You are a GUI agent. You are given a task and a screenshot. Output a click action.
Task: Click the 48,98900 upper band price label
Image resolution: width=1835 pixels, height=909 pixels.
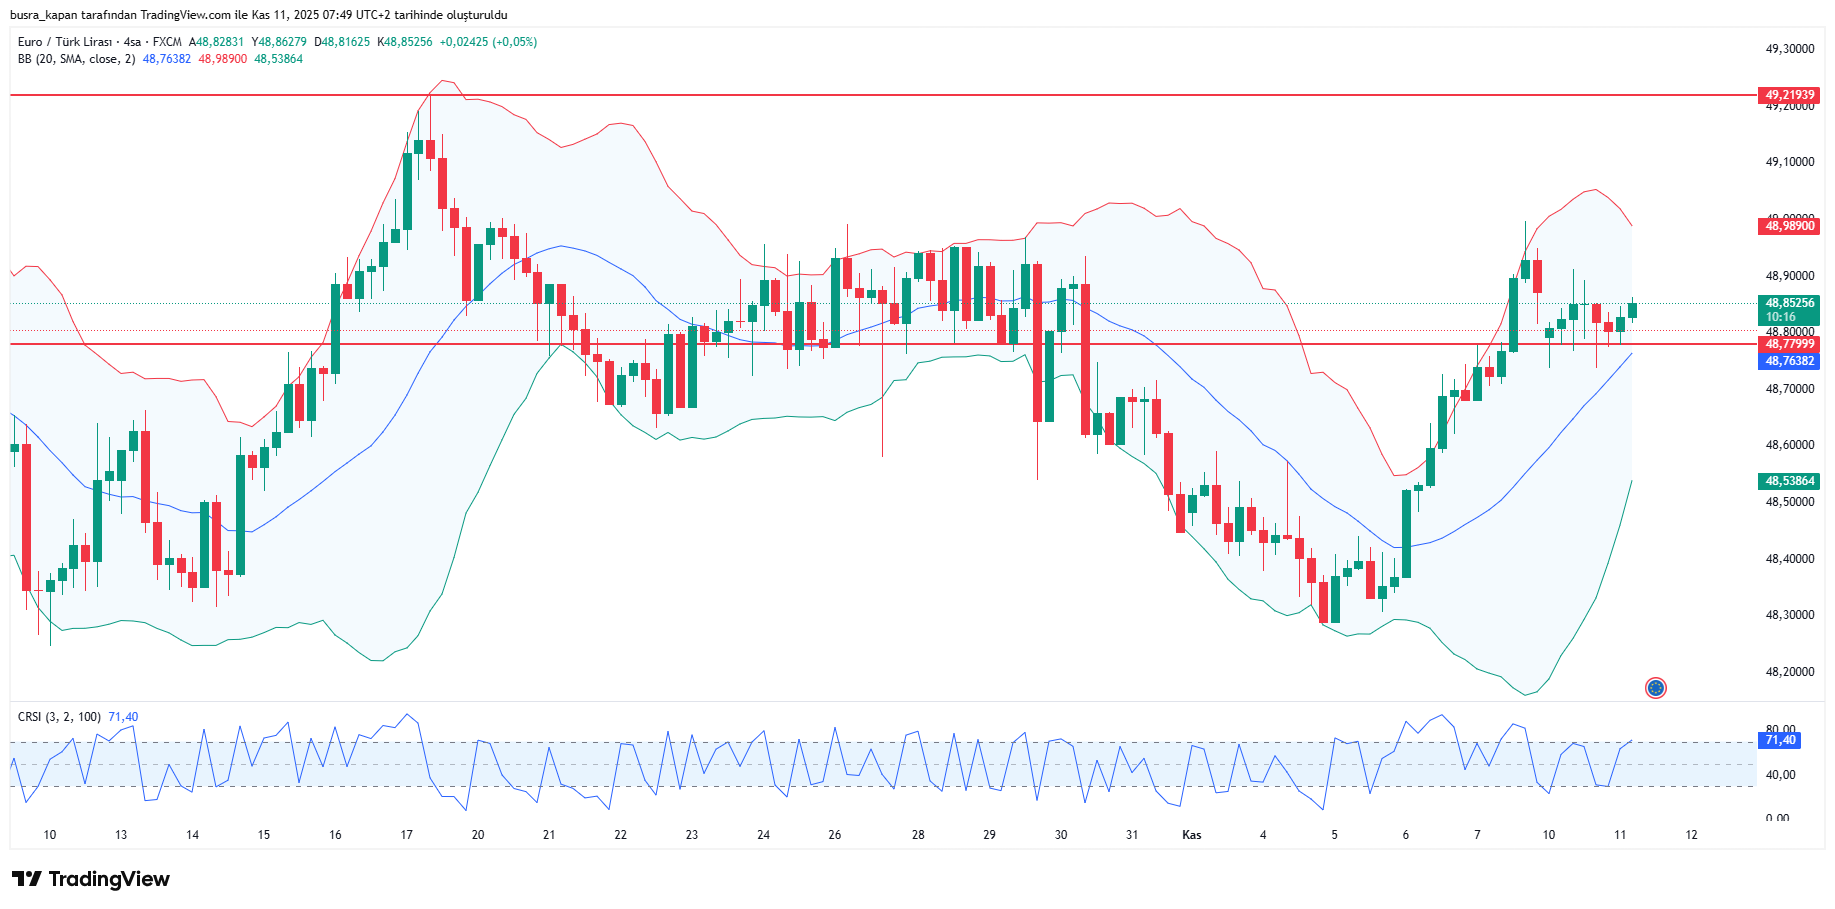click(x=1788, y=226)
